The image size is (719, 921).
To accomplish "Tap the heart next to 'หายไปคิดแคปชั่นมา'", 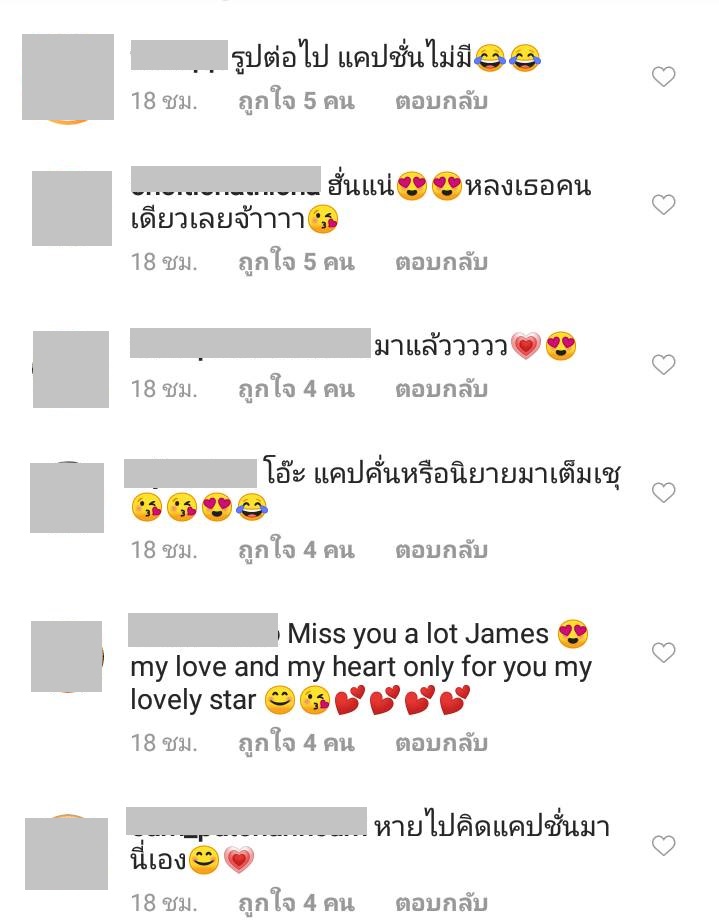I will 664,845.
